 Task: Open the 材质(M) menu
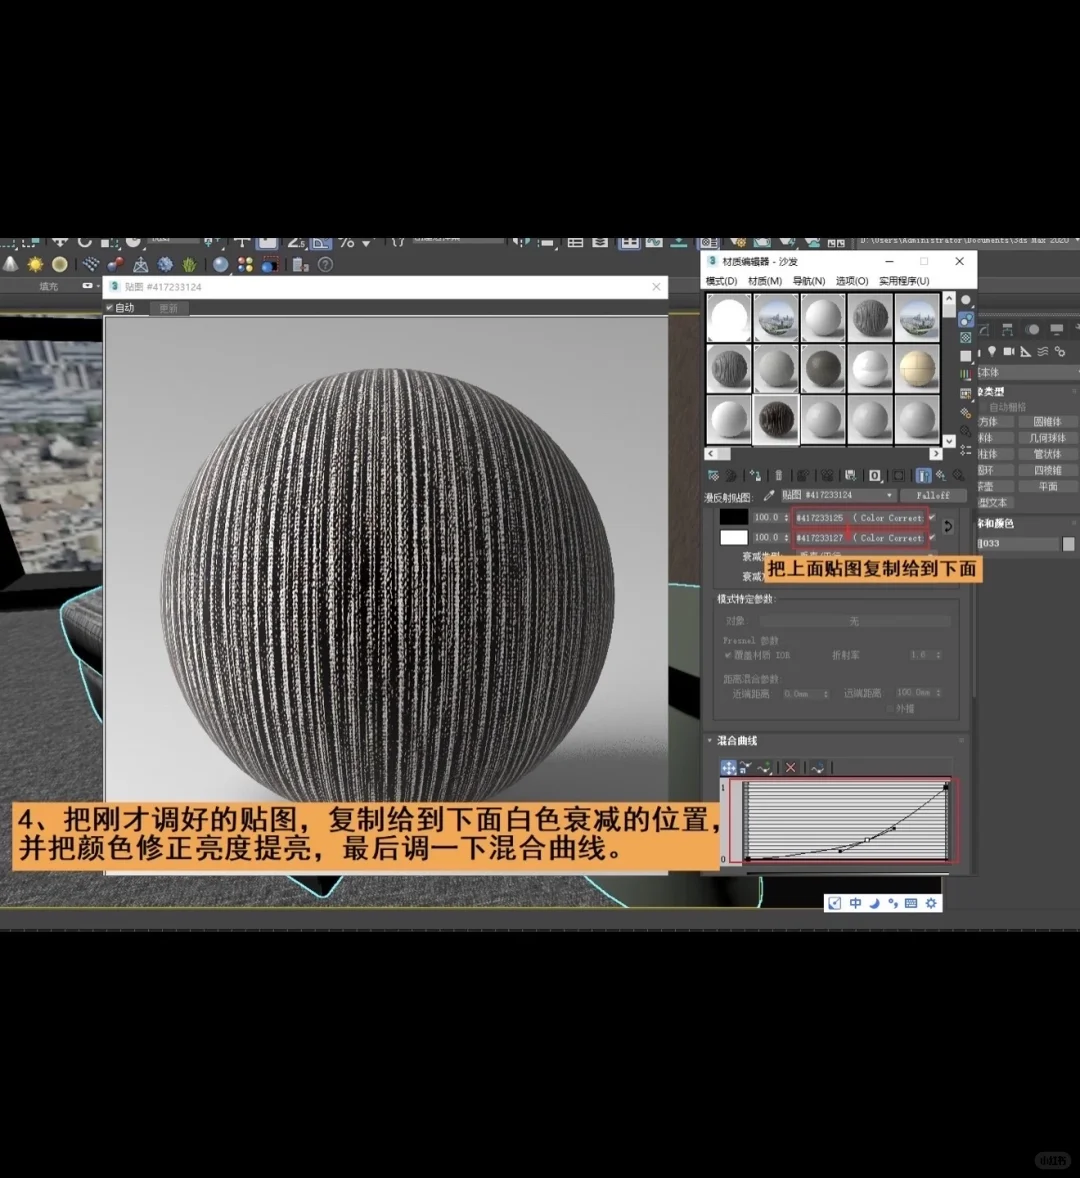tap(764, 281)
